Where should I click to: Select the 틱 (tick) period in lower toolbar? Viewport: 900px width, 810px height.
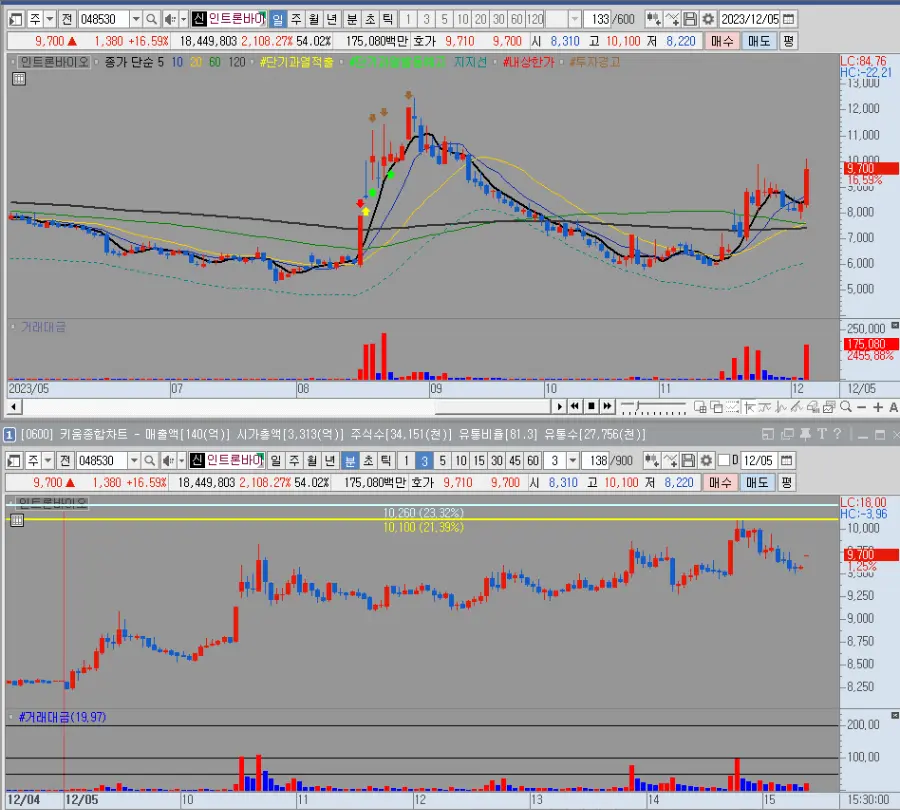386,460
